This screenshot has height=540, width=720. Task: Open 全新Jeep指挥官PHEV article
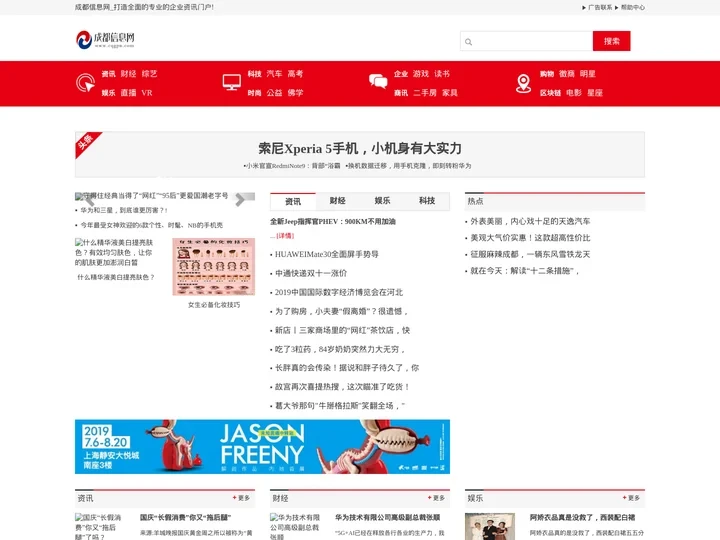(x=333, y=221)
